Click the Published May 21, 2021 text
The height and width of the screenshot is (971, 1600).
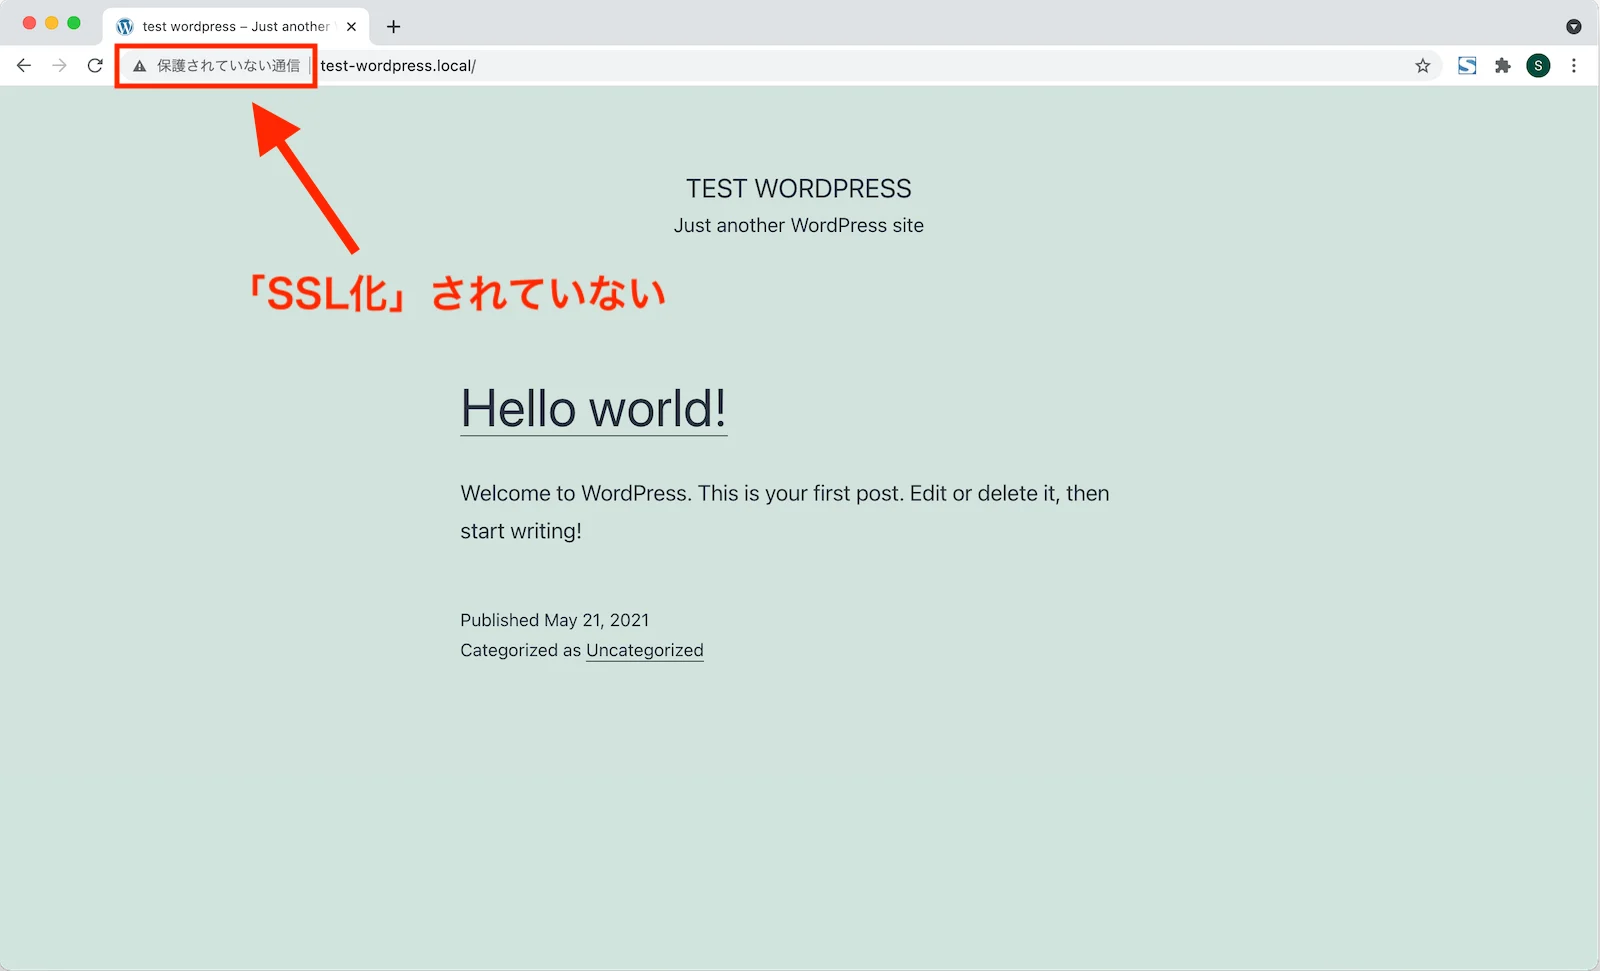[x=554, y=620]
